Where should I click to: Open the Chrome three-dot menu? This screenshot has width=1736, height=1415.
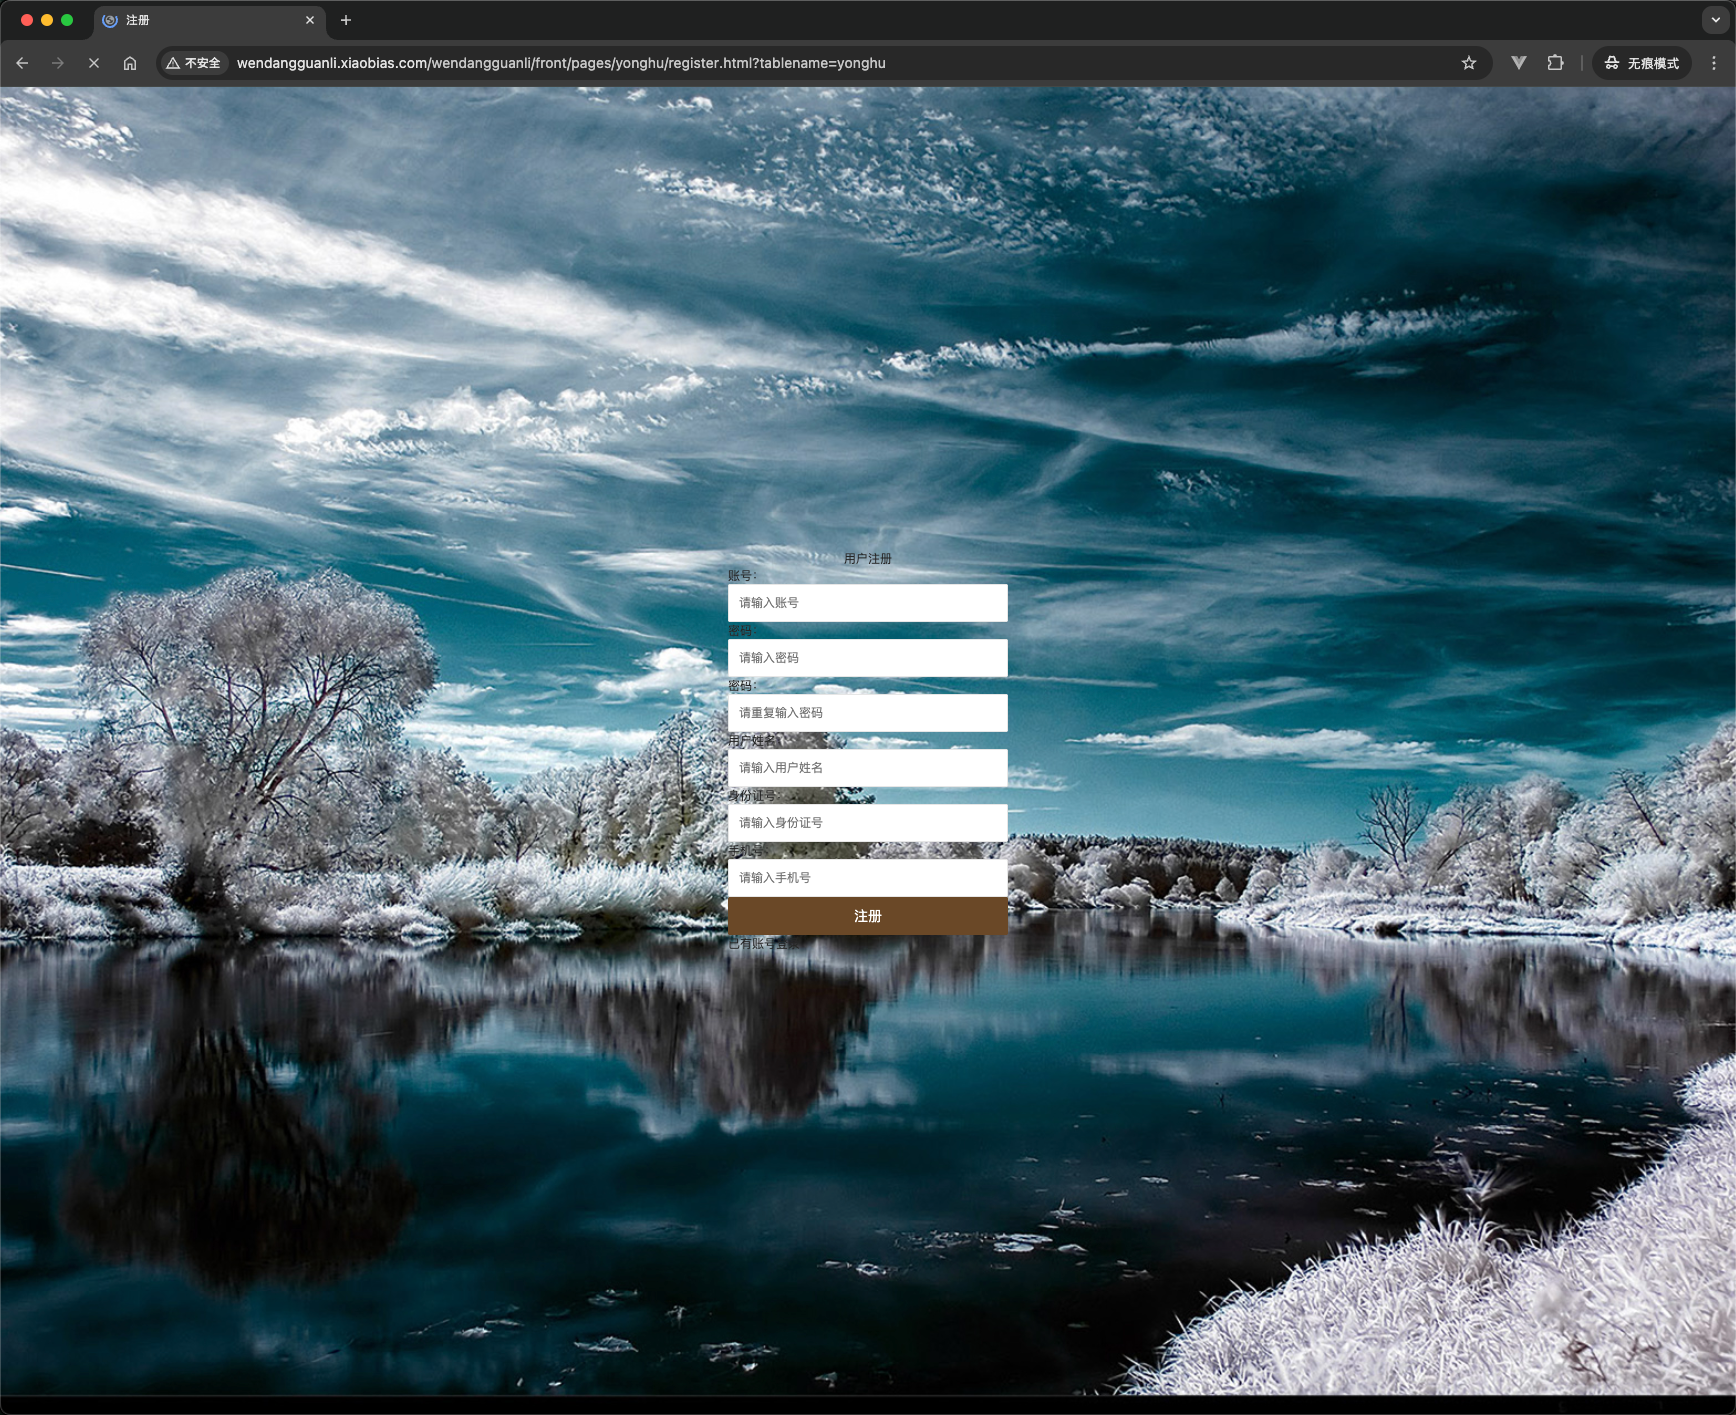point(1714,63)
